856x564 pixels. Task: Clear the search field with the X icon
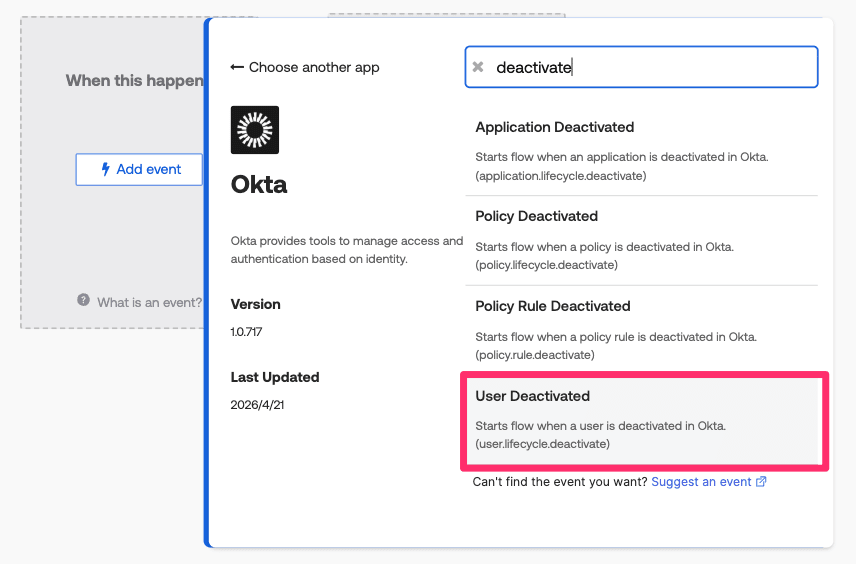click(478, 67)
